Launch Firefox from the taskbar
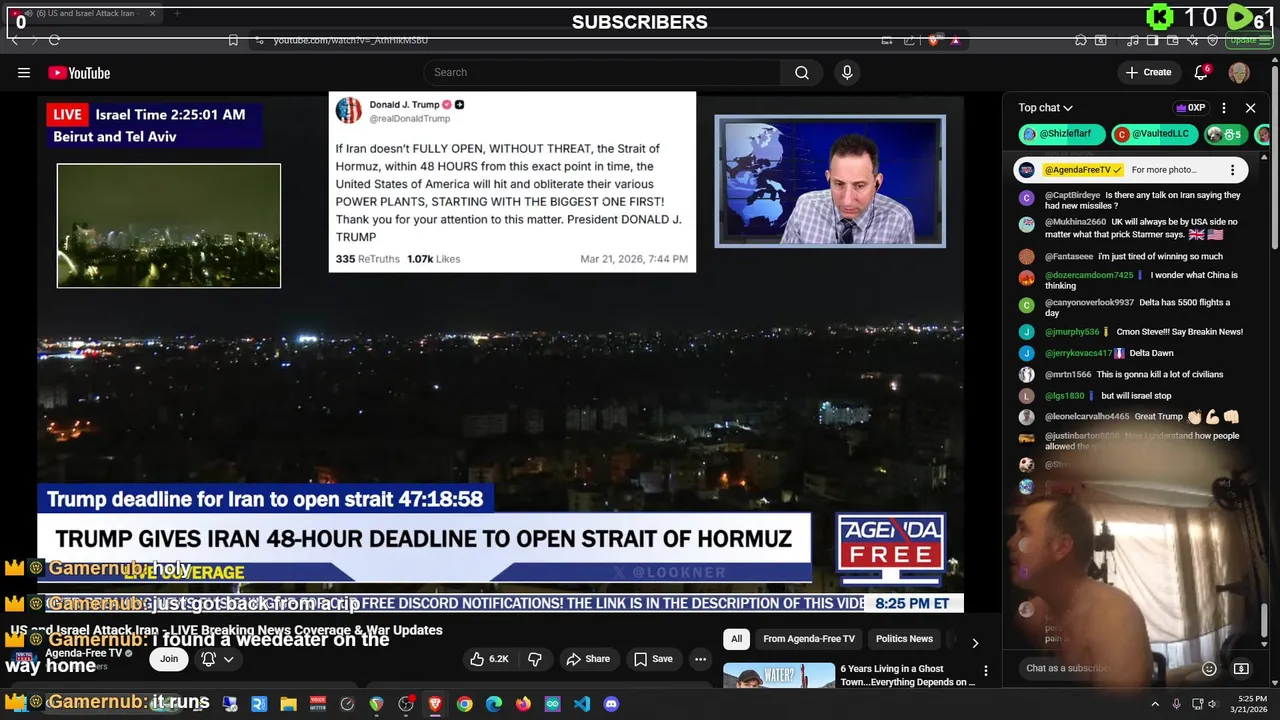Image resolution: width=1280 pixels, height=720 pixels. click(523, 704)
